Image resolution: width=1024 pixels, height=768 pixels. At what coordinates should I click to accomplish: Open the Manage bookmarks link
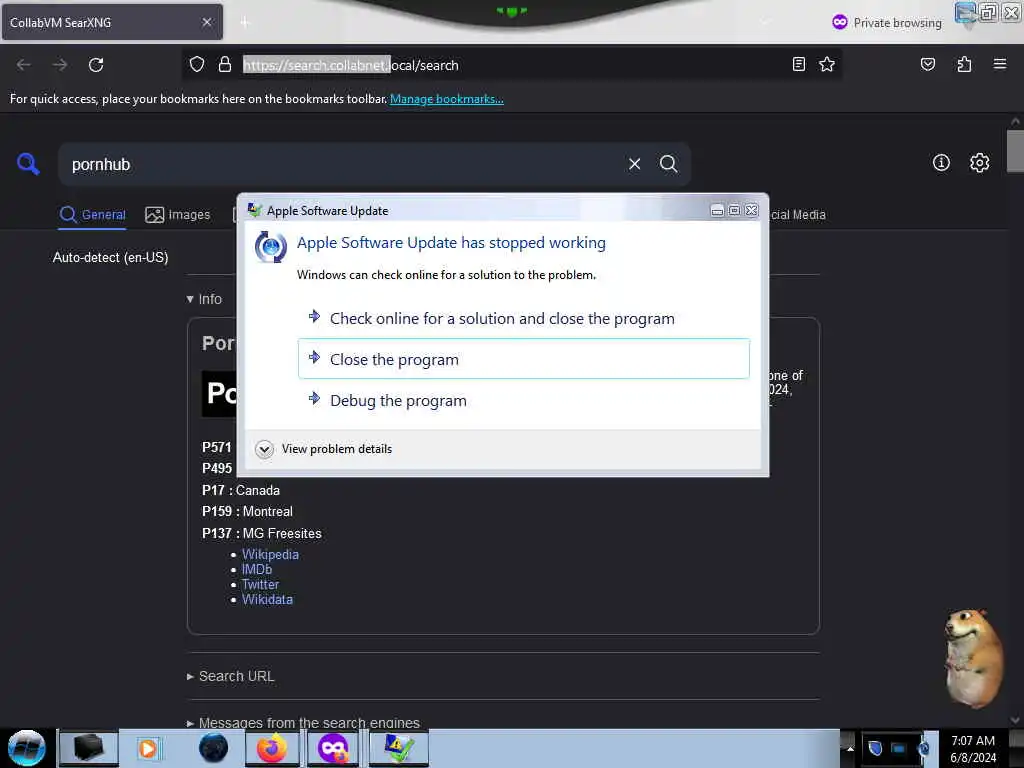pyautogui.click(x=447, y=99)
